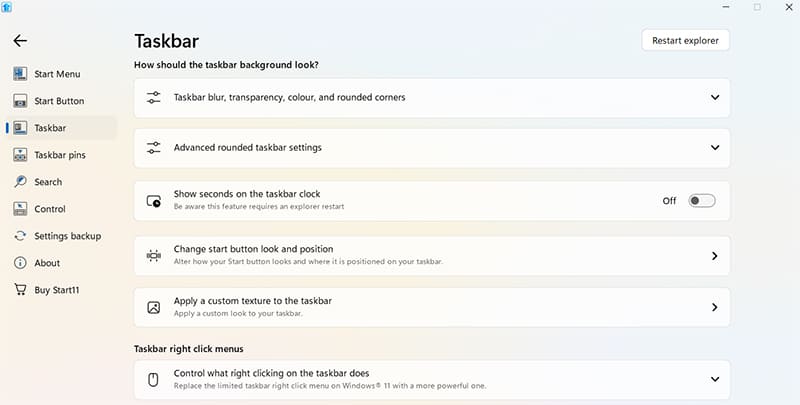800x405 pixels.
Task: Select the Taskbar sidebar menu item
Action: 50,128
